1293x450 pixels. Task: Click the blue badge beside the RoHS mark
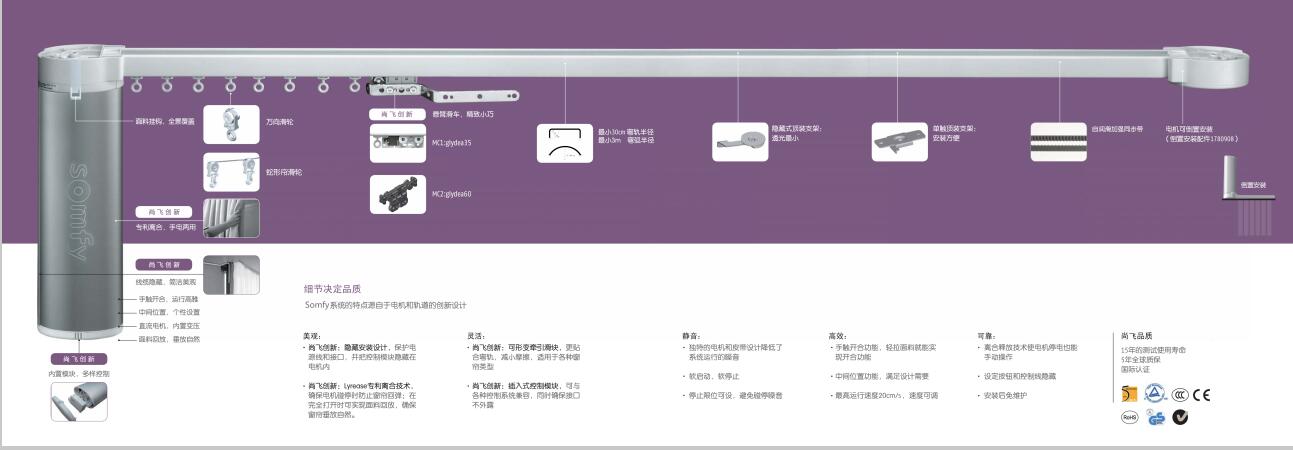1156,417
